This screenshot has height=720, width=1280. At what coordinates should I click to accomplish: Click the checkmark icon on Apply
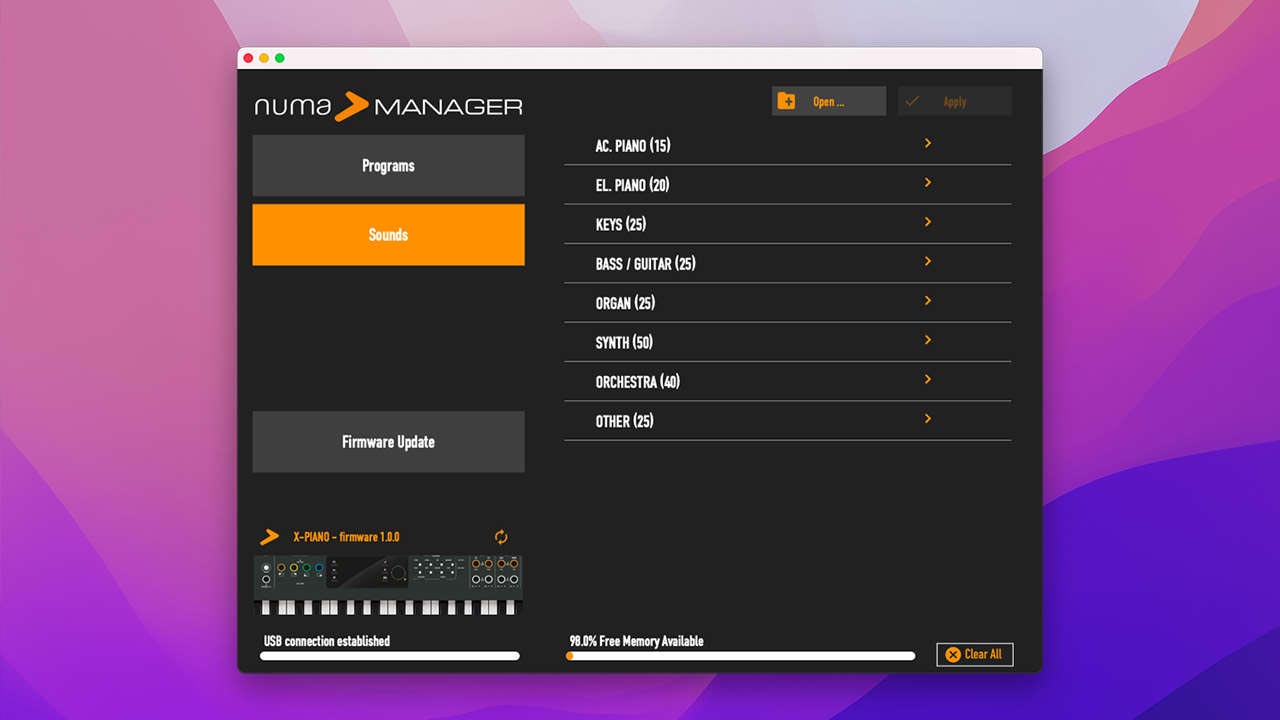(911, 101)
